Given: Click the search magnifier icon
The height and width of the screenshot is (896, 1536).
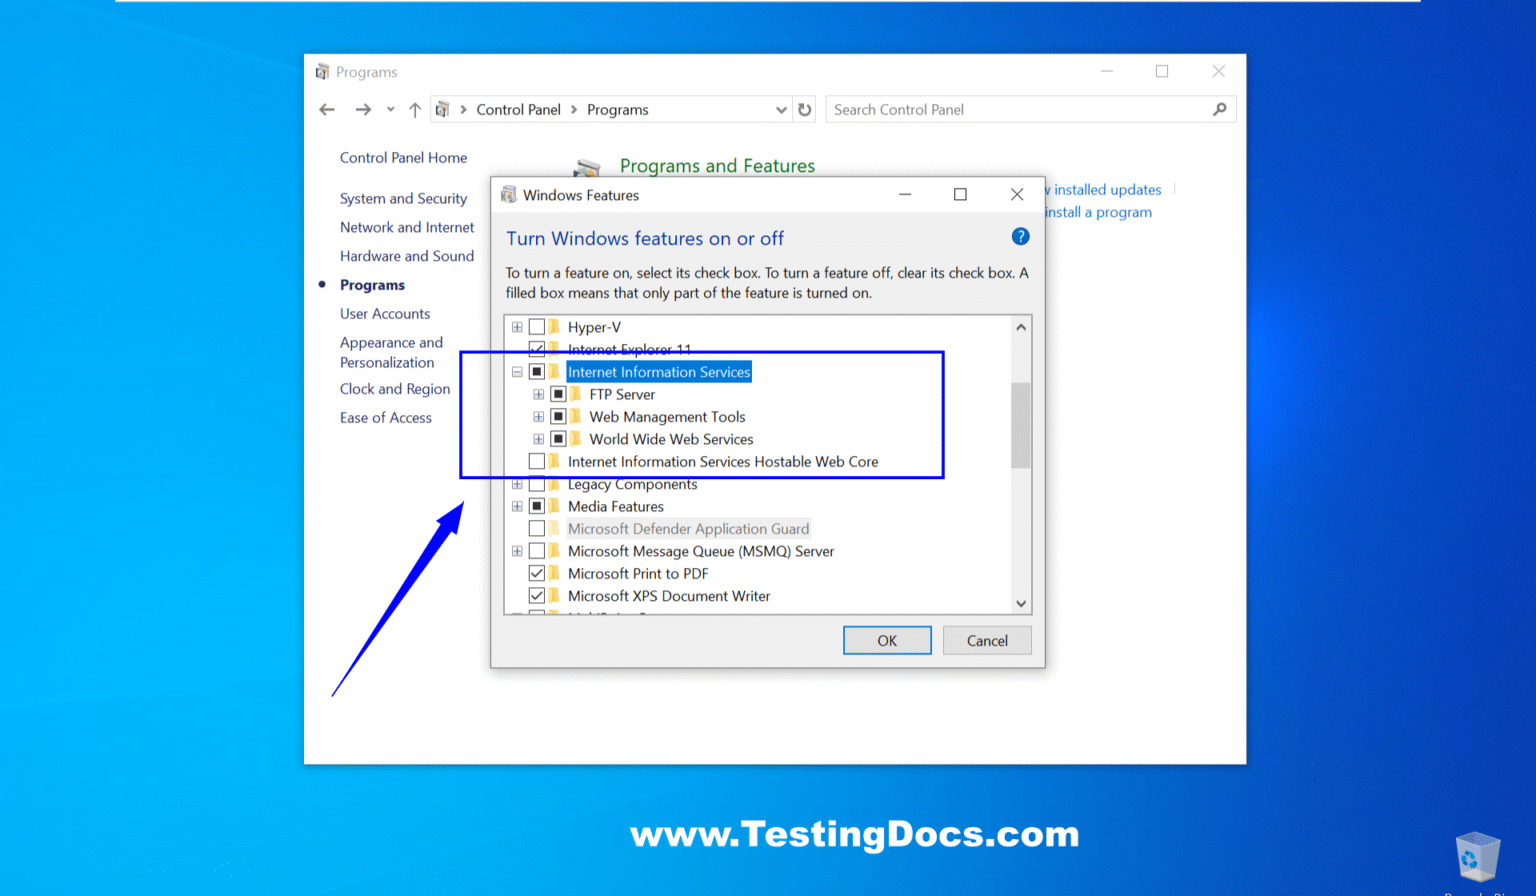Looking at the screenshot, I should coord(1219,109).
